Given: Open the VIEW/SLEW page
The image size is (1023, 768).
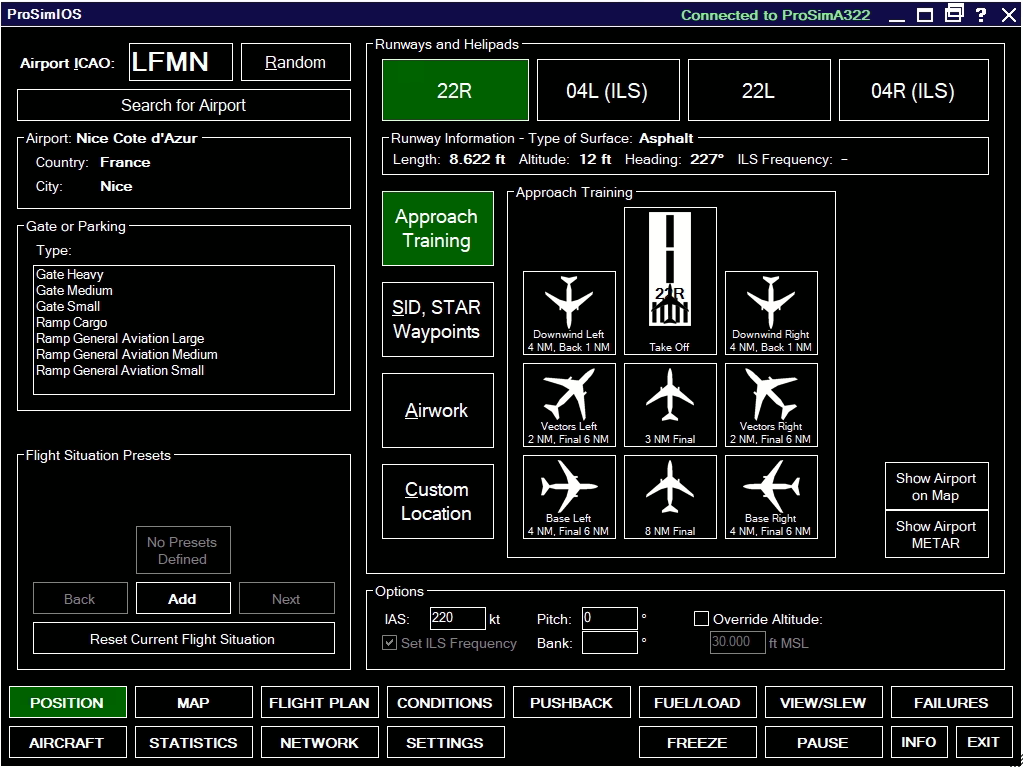Looking at the screenshot, I should (x=823, y=703).
